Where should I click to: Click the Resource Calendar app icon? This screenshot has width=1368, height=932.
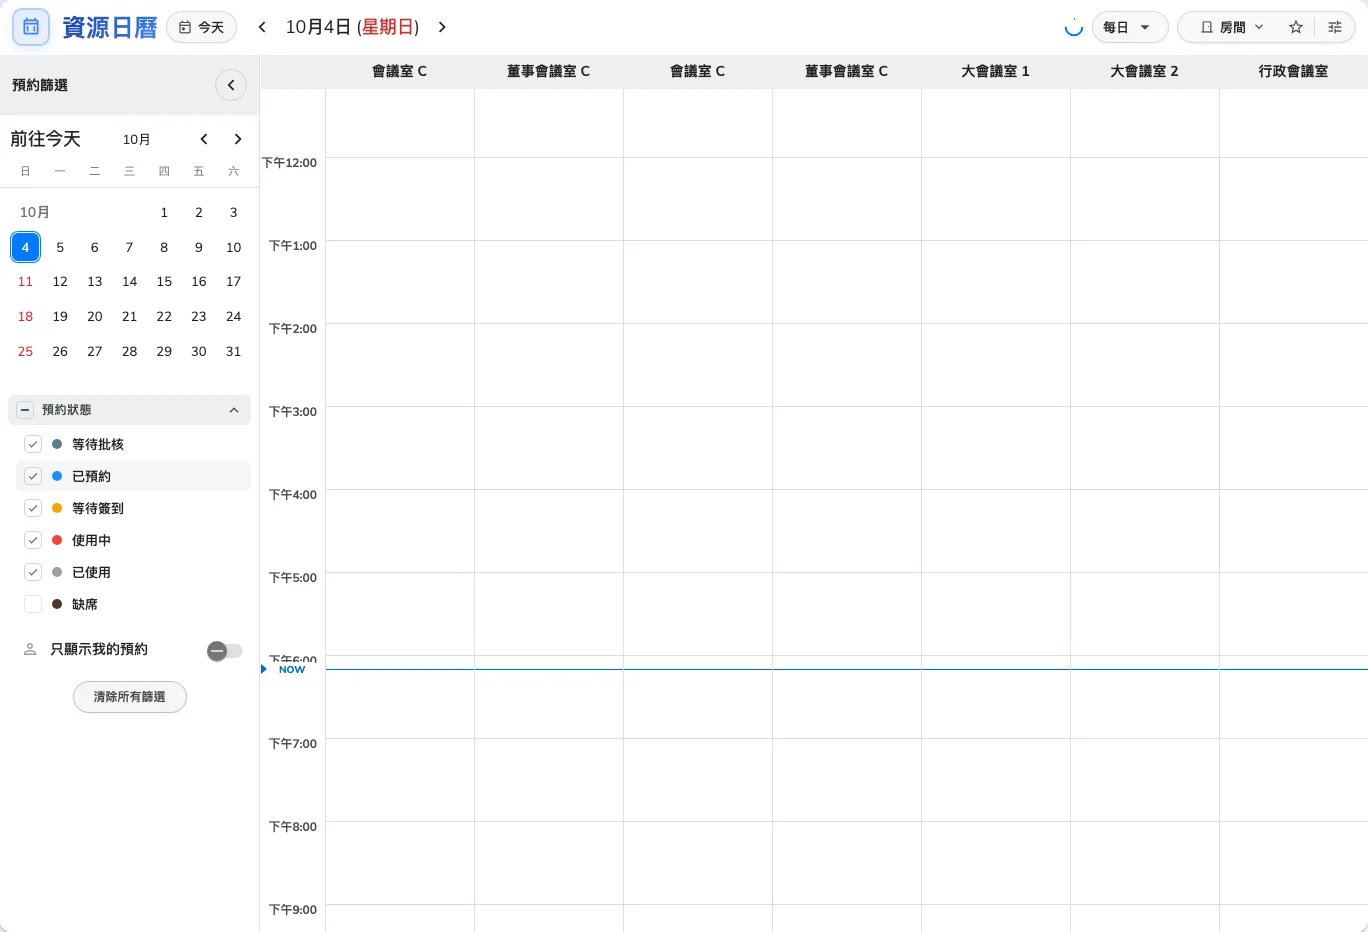click(31, 28)
